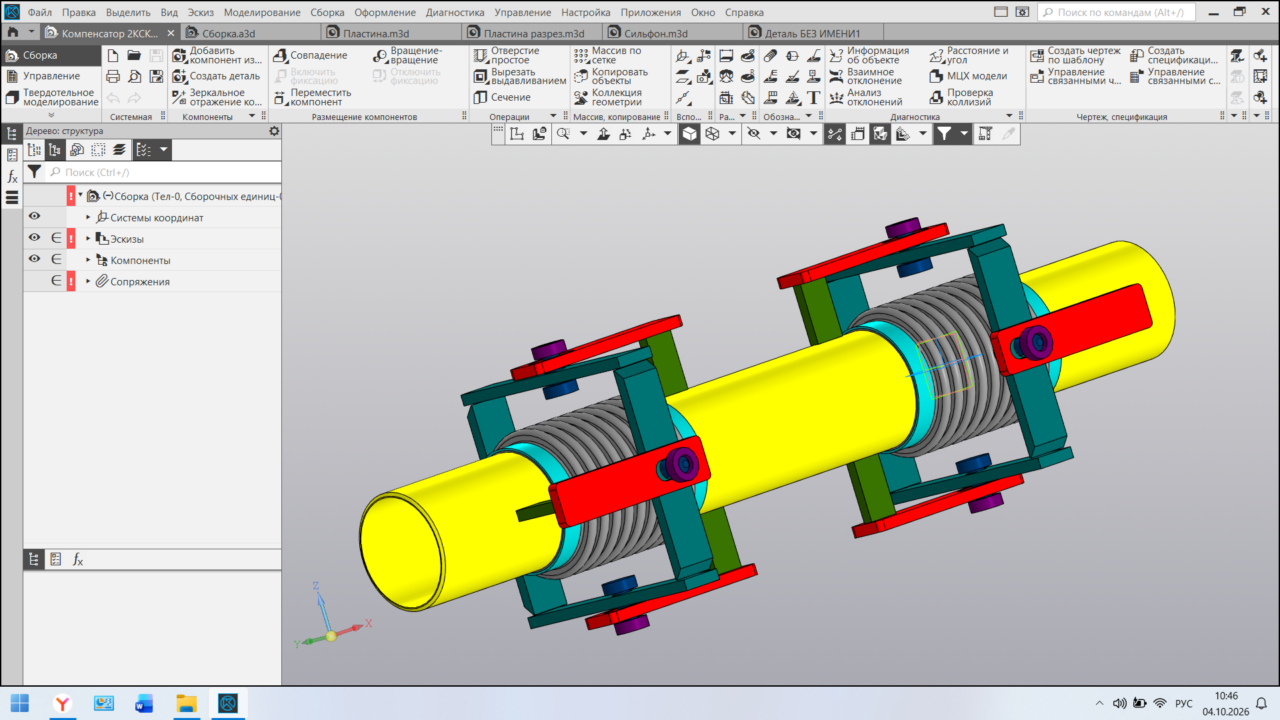Expand the 'Компоненты' tree node
Image resolution: width=1280 pixels, height=720 pixels.
[88, 260]
